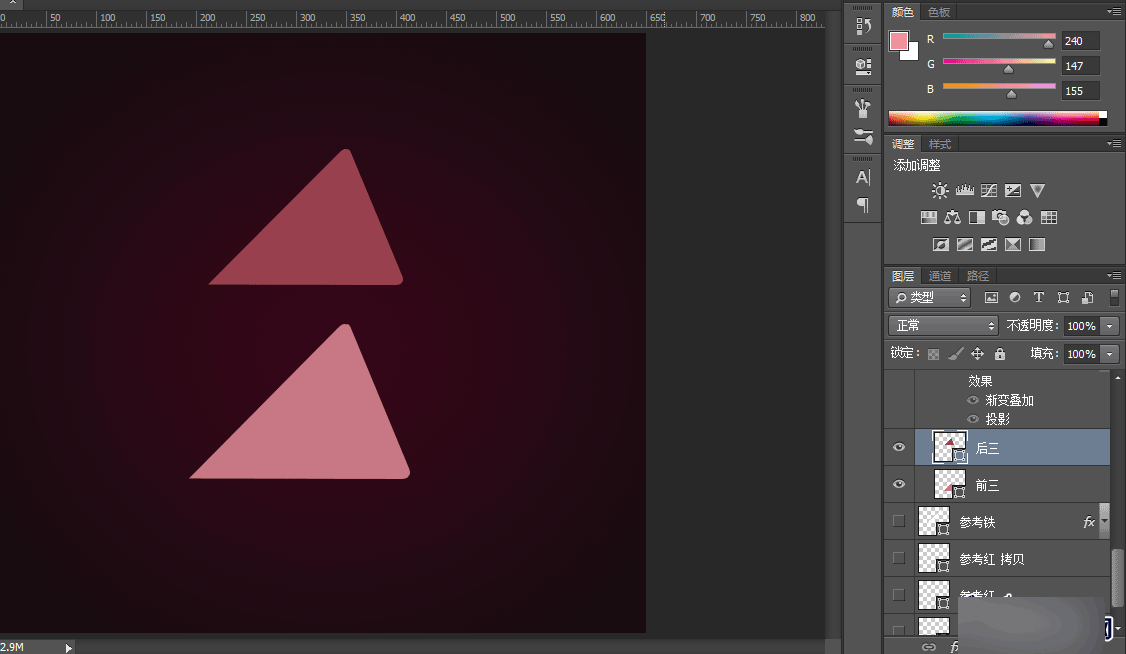
Task: Add a Color Lookup adjustment
Action: point(1048,218)
